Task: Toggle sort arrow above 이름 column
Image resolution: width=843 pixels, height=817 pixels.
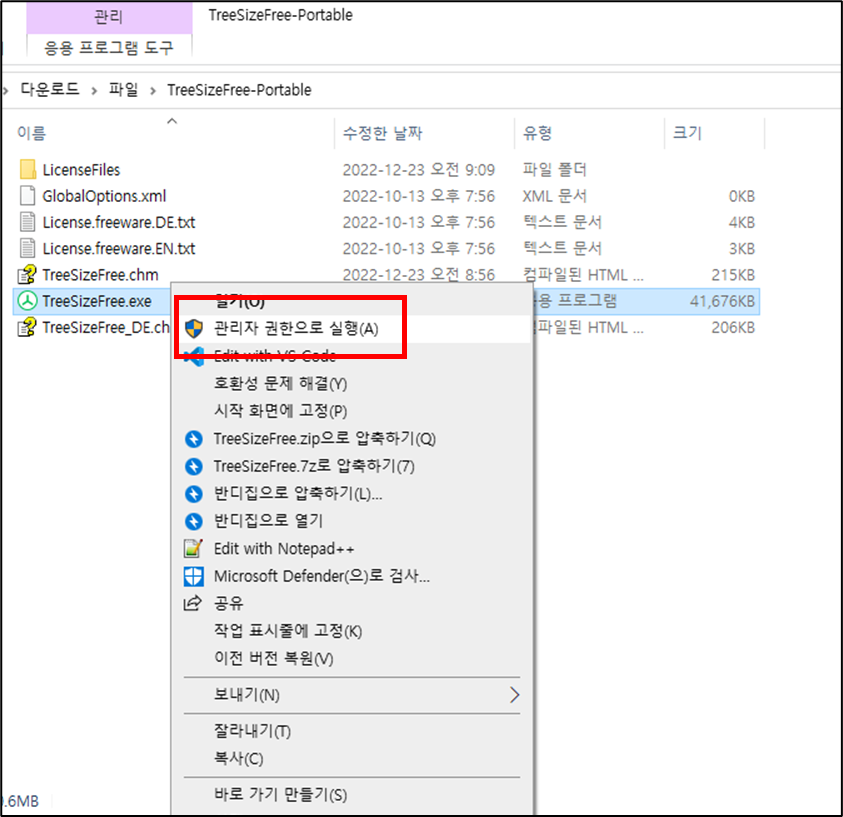Action: coord(172,121)
